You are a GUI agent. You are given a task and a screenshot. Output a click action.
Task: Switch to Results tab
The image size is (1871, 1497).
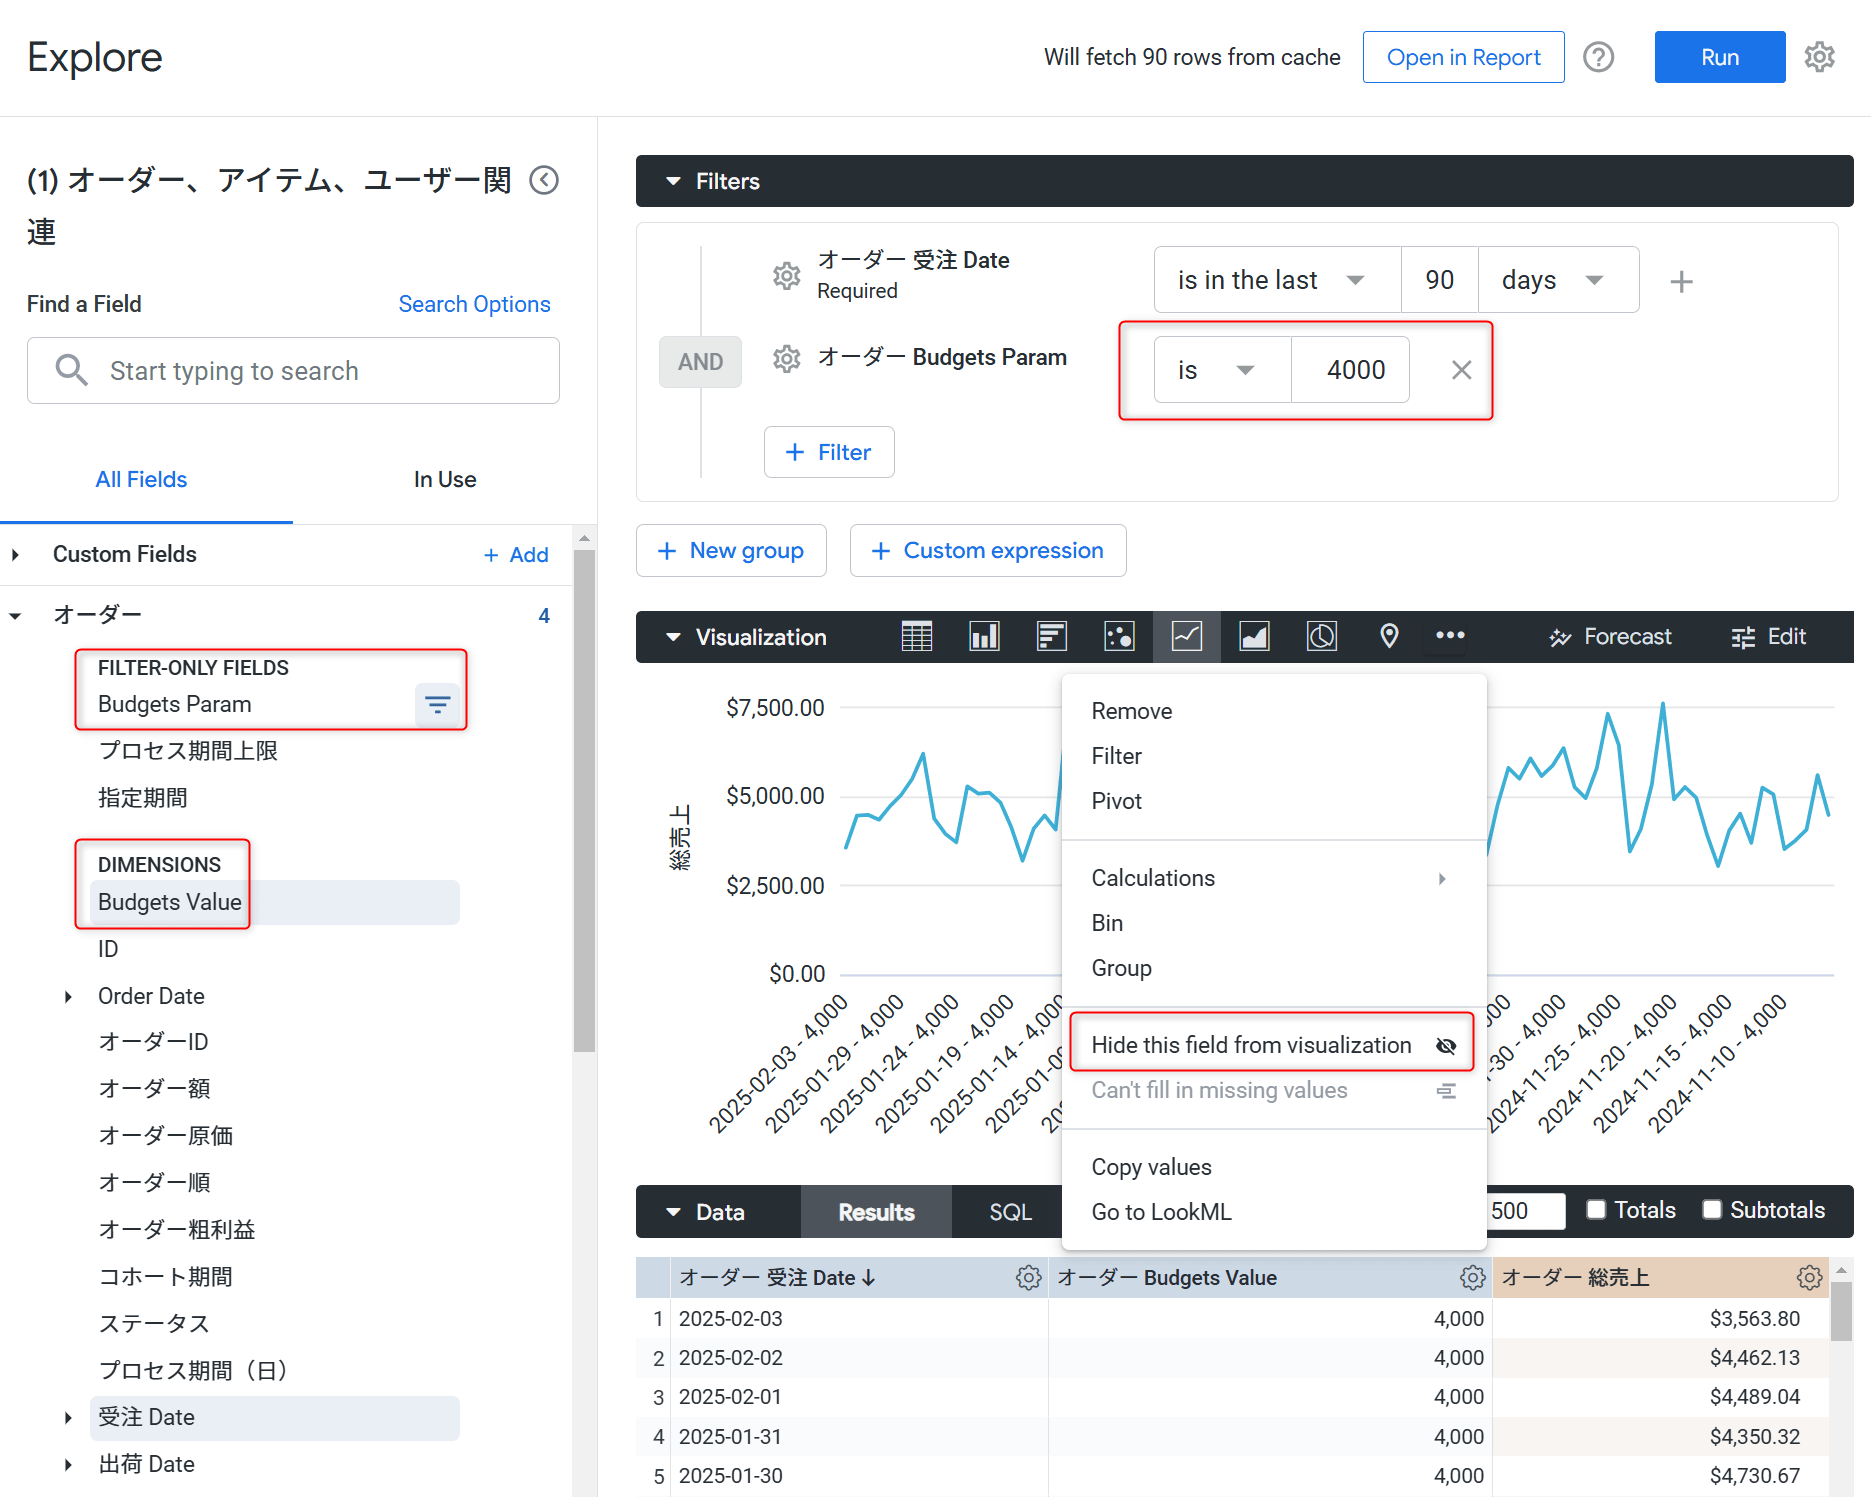pos(876,1212)
